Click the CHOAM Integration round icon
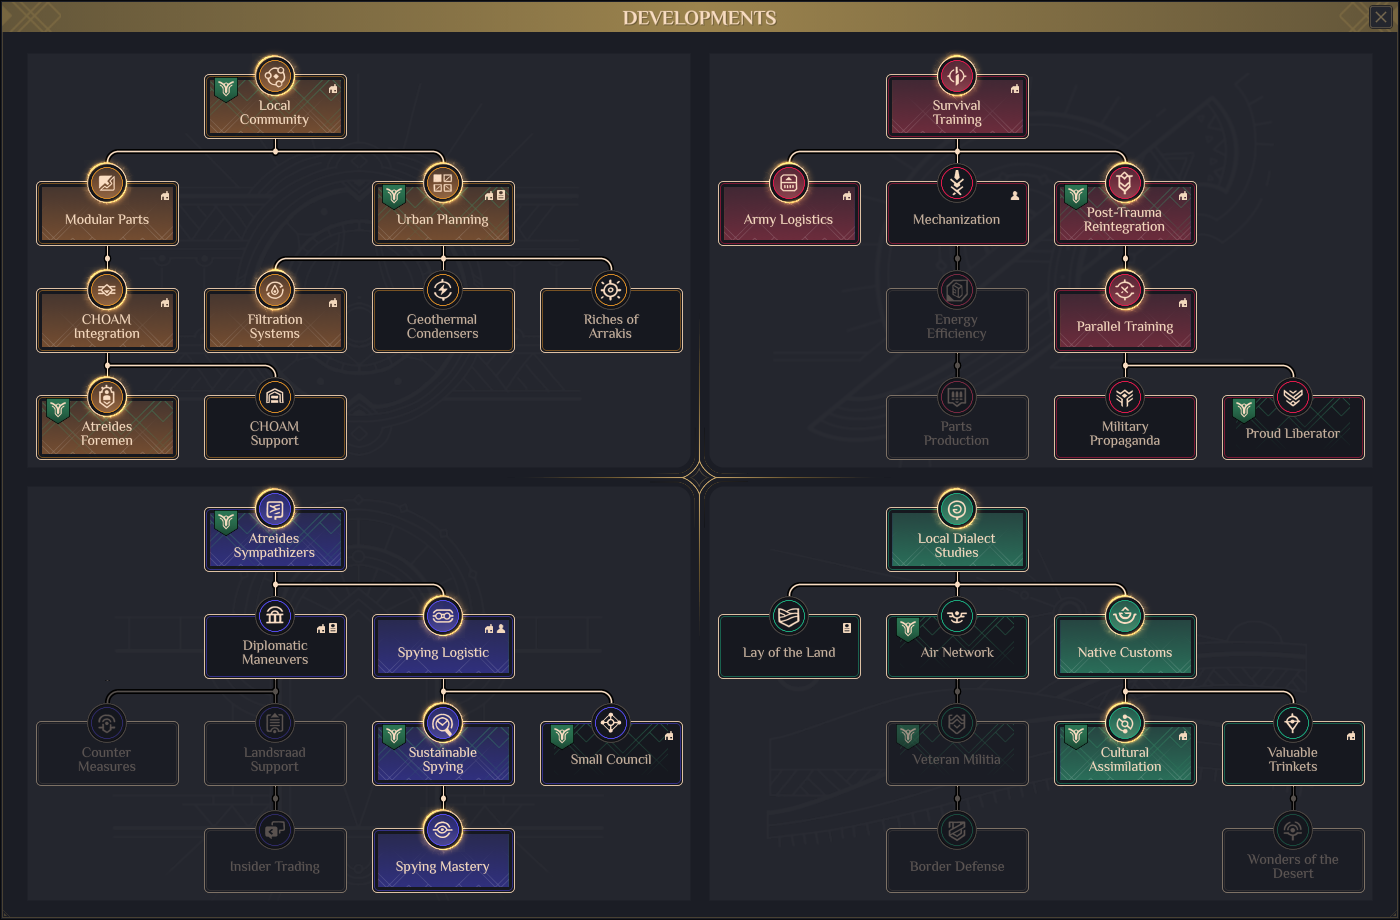 coord(107,290)
